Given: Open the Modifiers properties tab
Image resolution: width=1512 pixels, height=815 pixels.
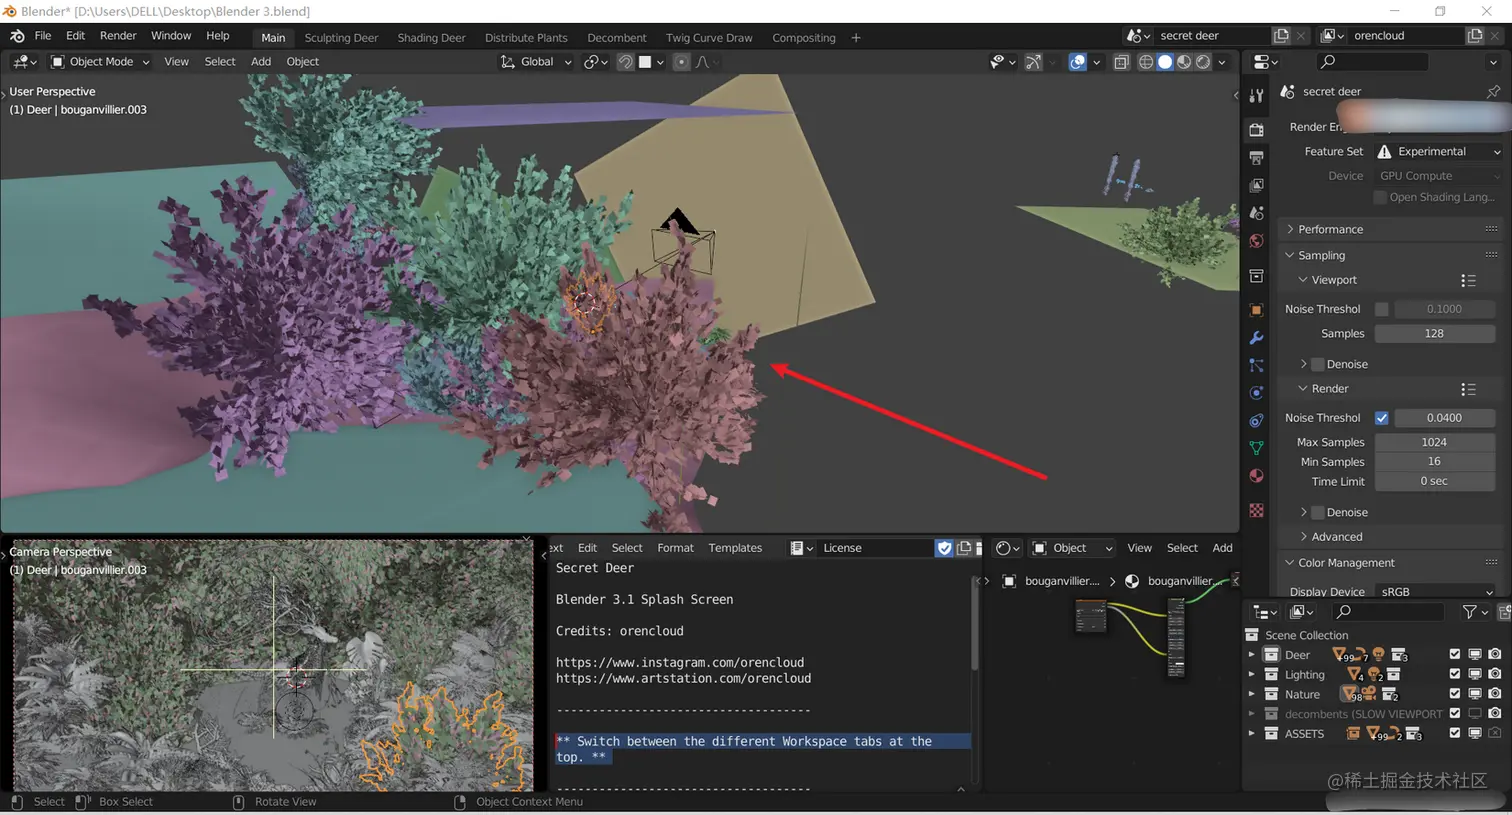Looking at the screenshot, I should 1256,338.
